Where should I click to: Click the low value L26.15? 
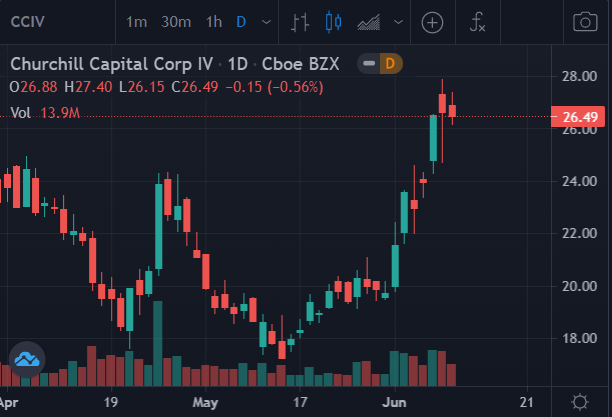pos(142,87)
